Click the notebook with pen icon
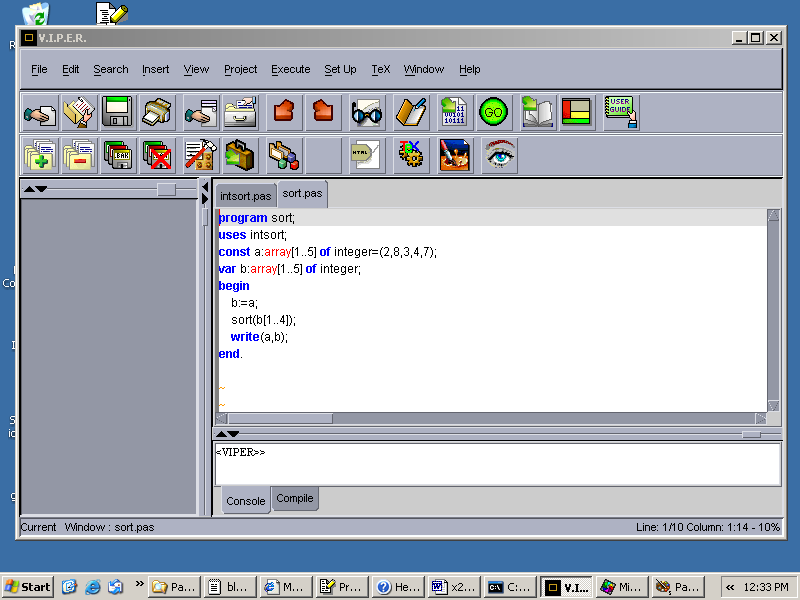The width and height of the screenshot is (800, 600). coord(411,112)
